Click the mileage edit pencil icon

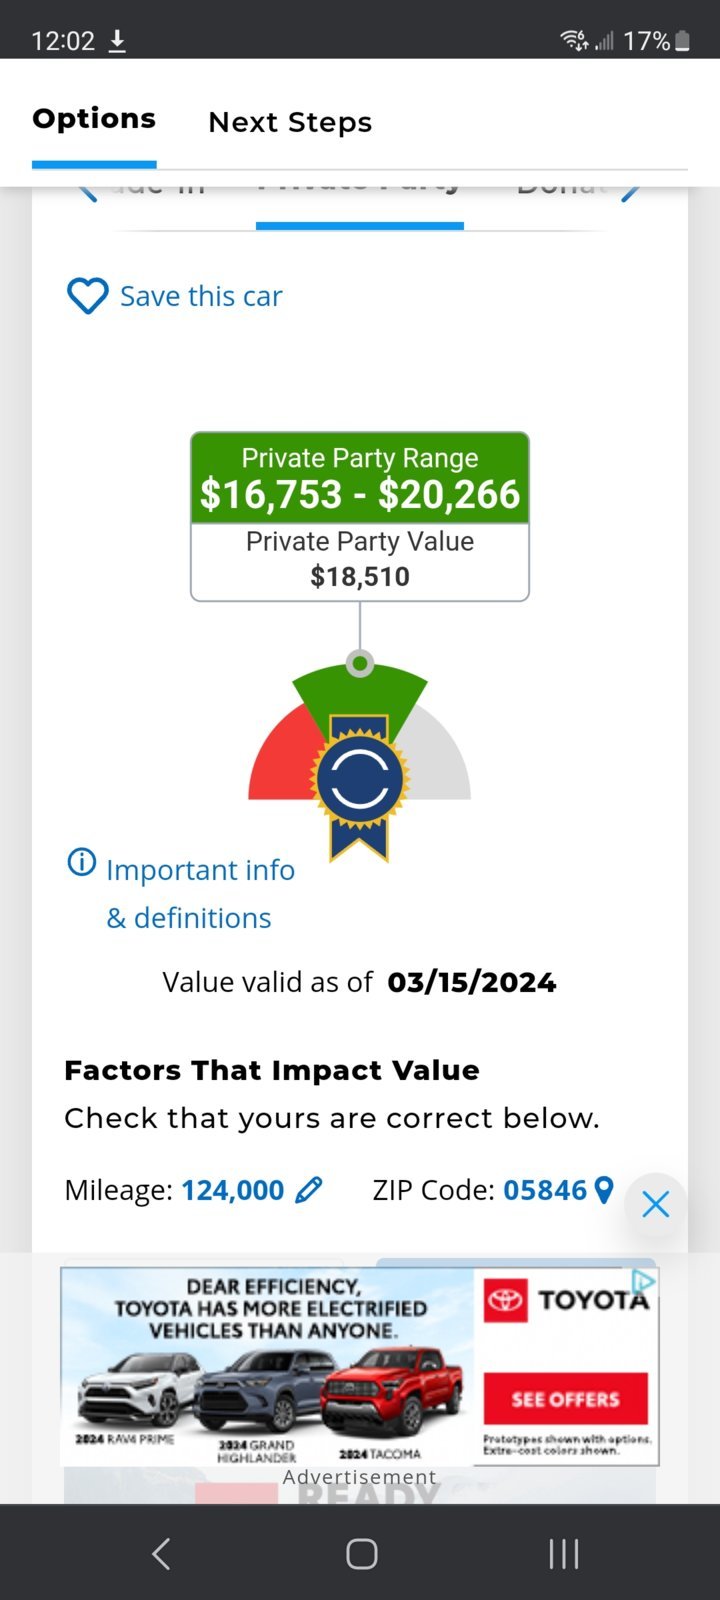coord(309,1189)
